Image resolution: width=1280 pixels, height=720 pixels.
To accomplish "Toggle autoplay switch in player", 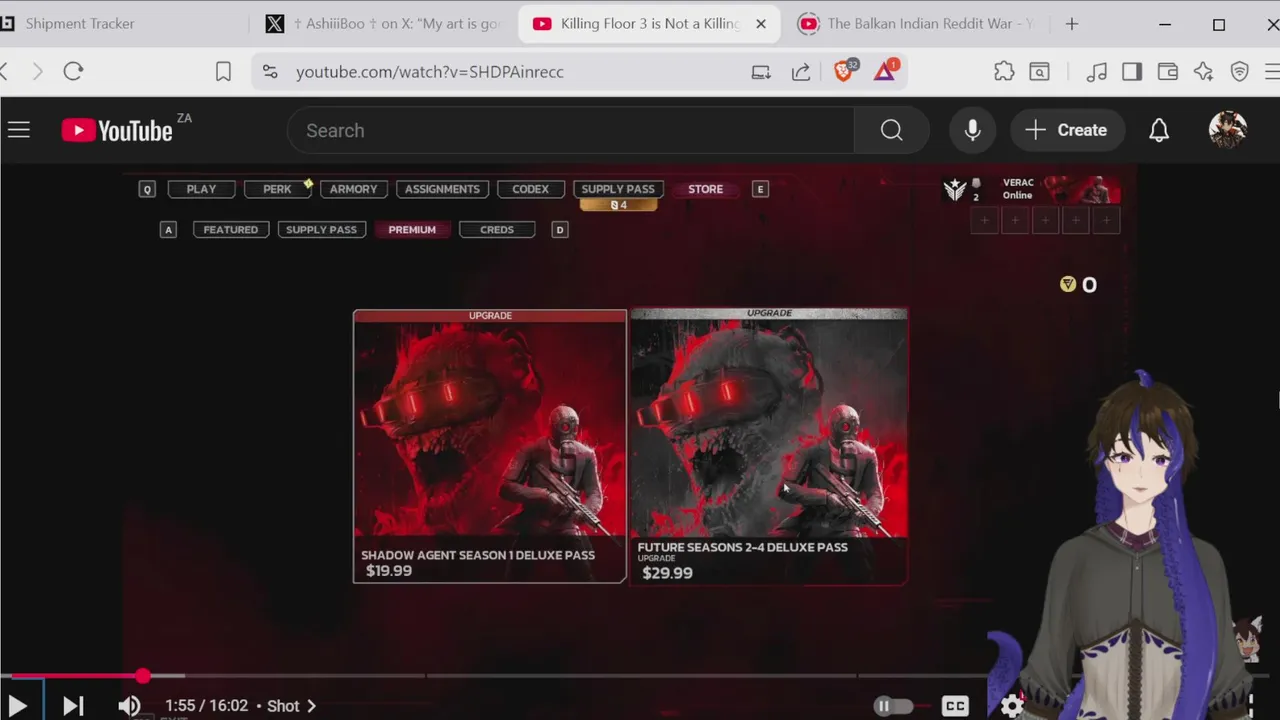I will point(893,706).
